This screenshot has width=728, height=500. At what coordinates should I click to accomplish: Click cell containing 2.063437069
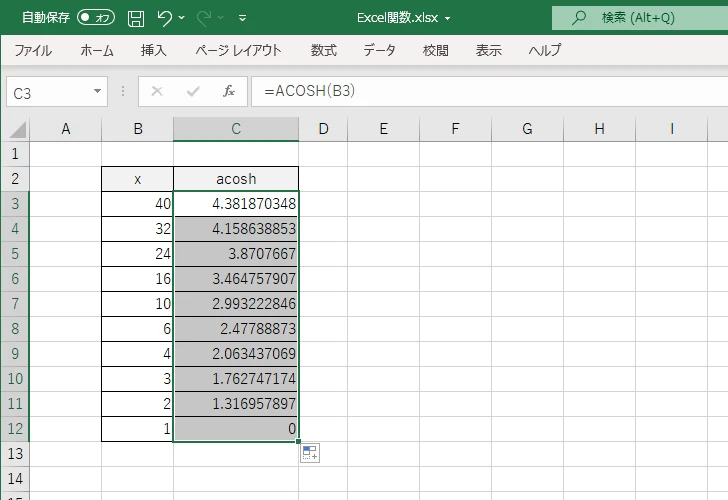(x=236, y=354)
